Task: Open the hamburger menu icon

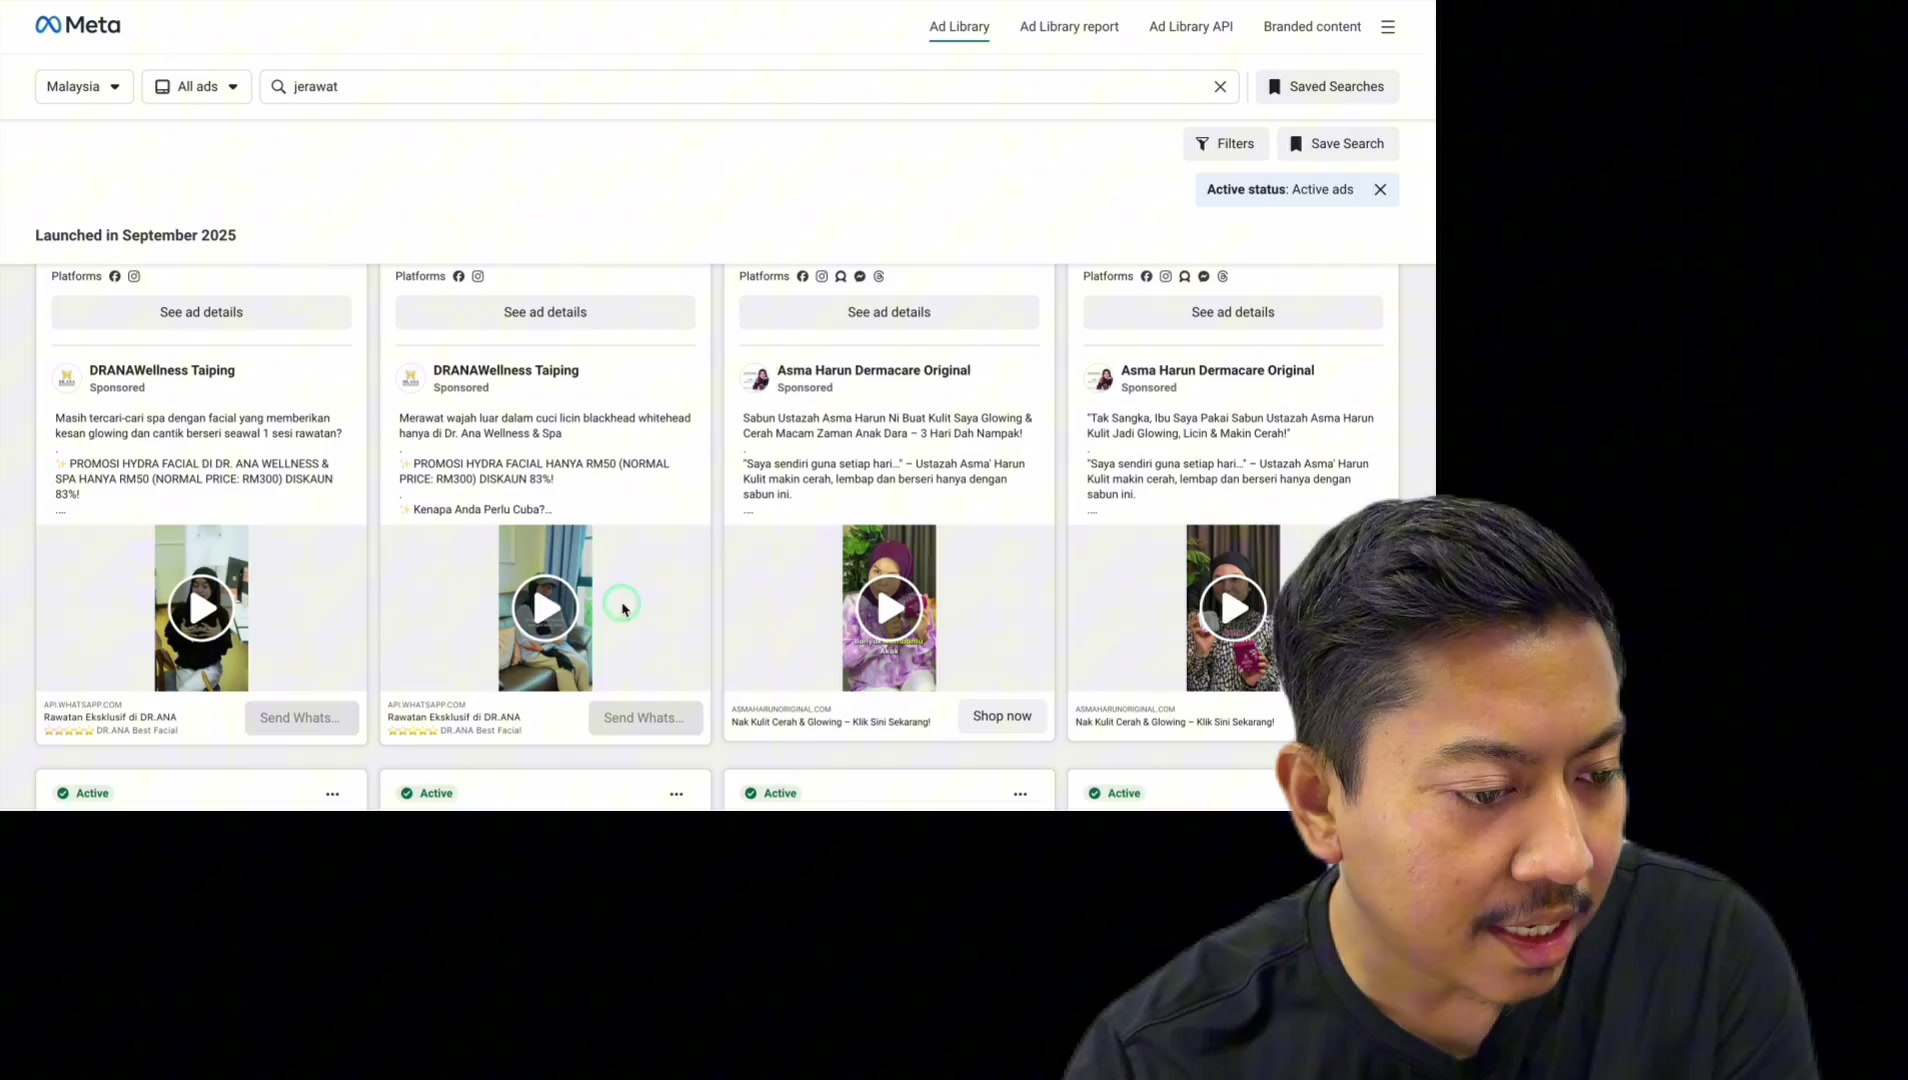Action: 1387,27
